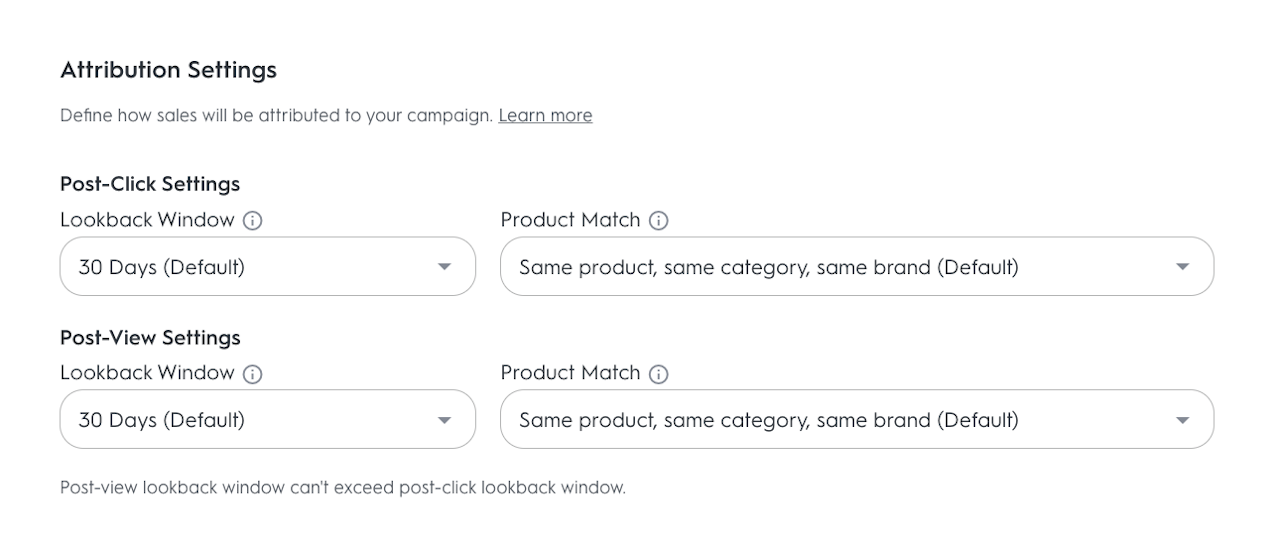
Task: Click 'Product Match' label under Post-View Settings
Action: pos(570,373)
